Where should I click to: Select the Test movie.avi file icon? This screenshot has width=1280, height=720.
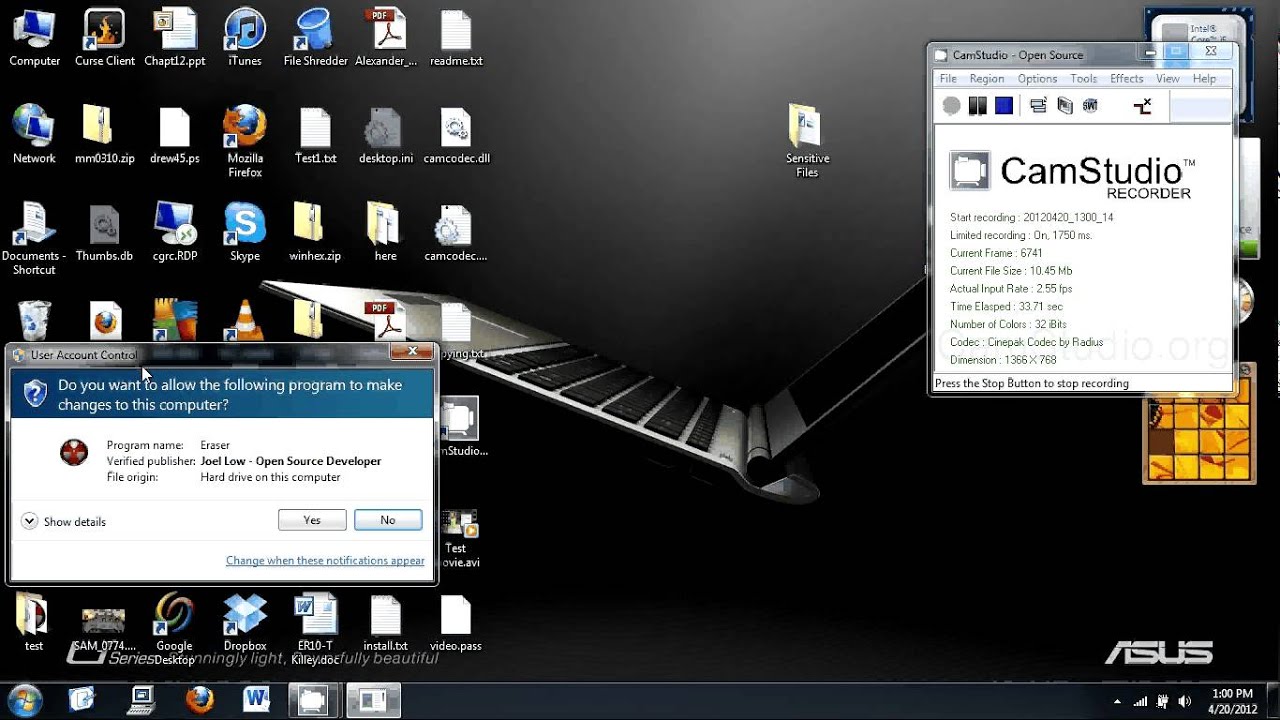tap(460, 540)
